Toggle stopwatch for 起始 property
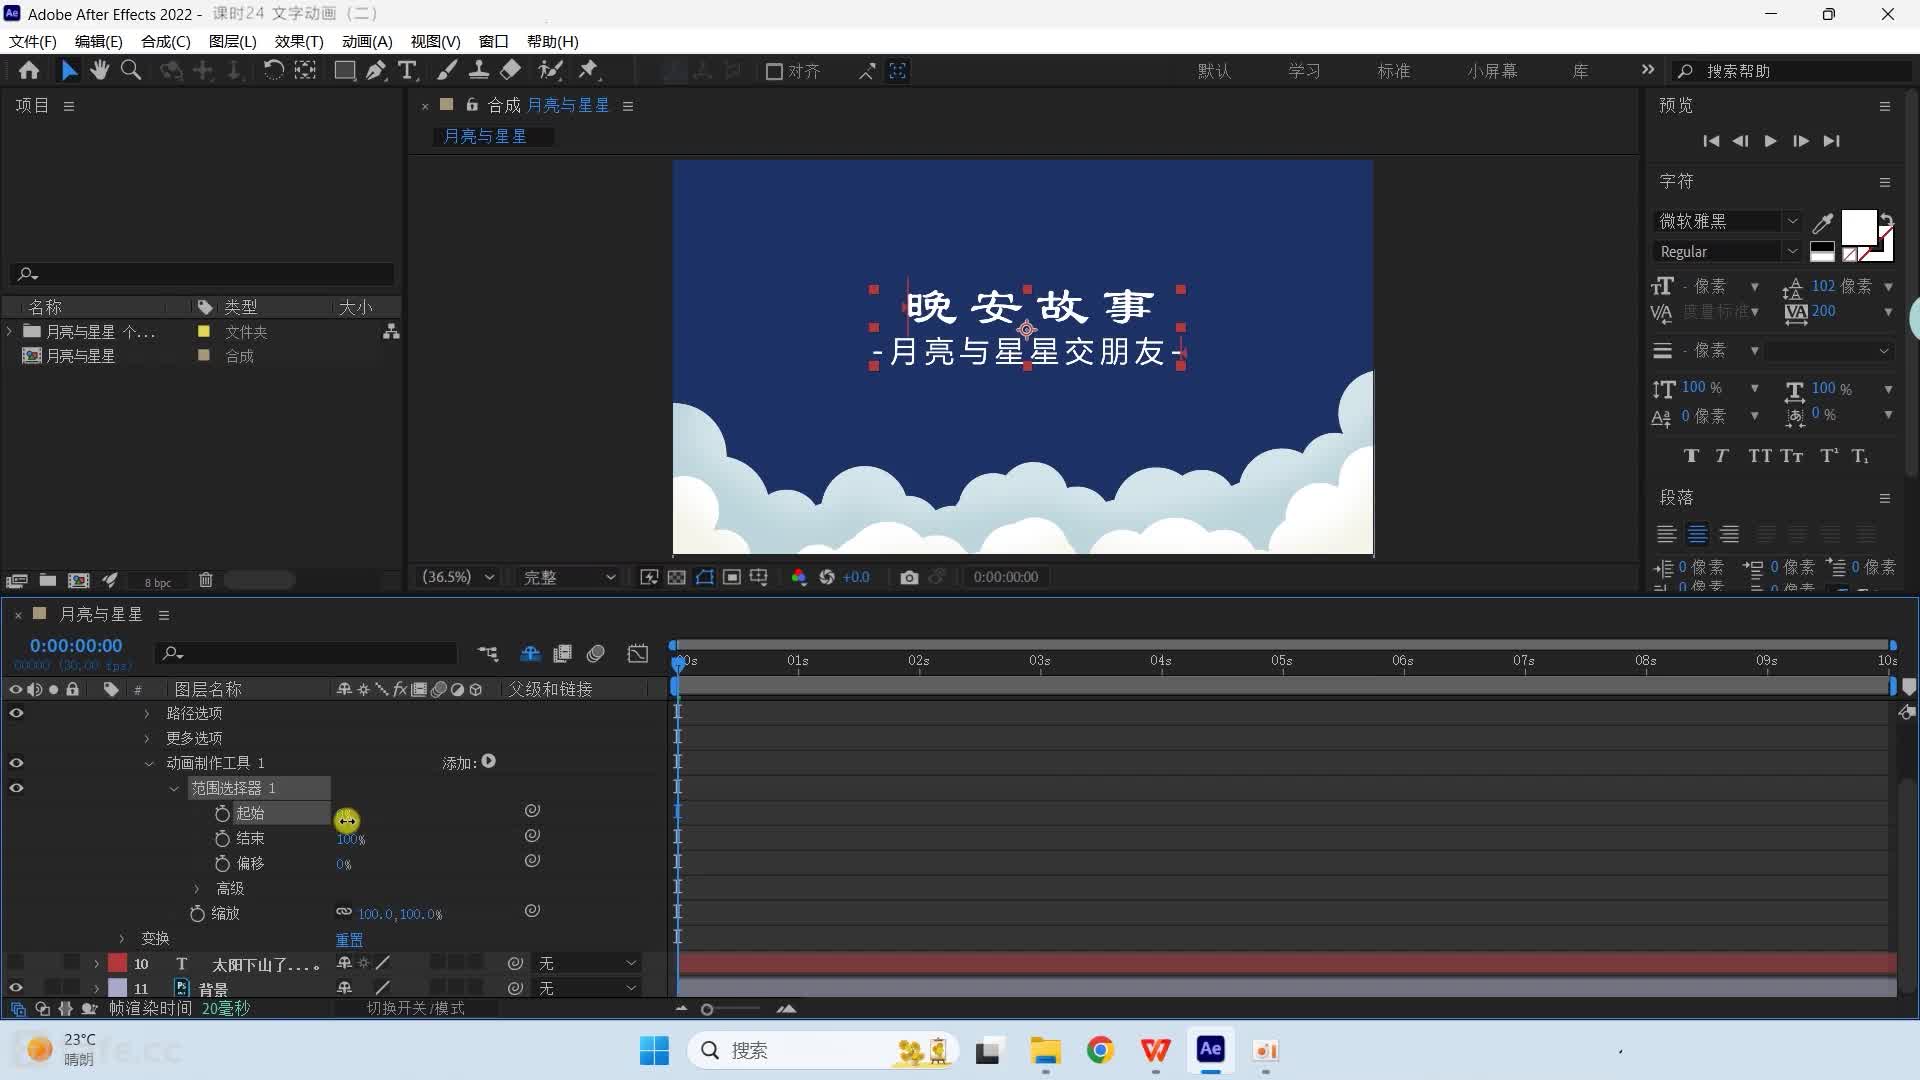The image size is (1920, 1080). (222, 813)
